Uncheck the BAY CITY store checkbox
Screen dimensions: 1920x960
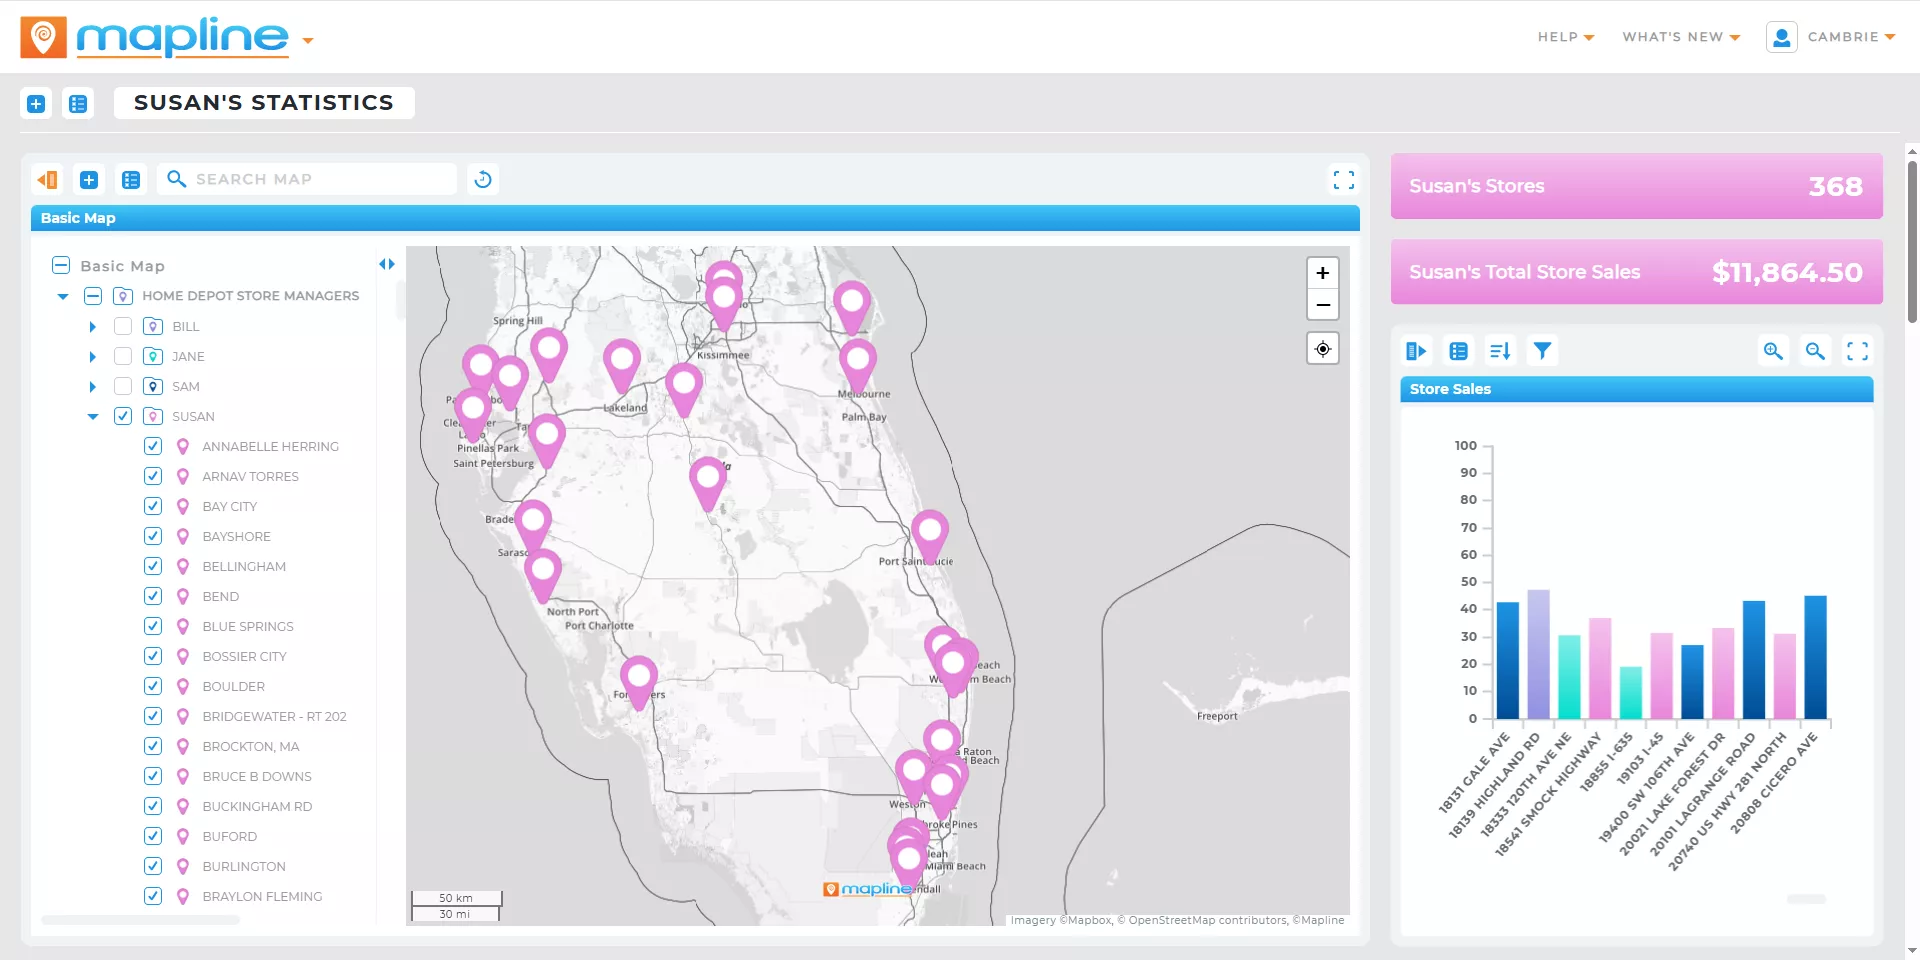(152, 506)
